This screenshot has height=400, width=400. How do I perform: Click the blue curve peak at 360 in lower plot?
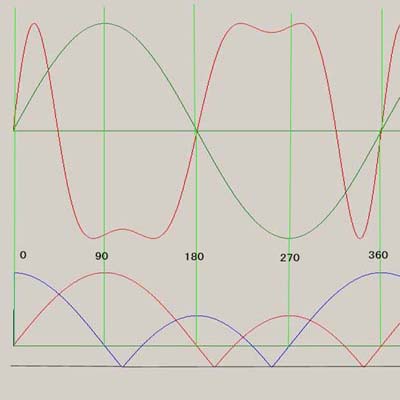(x=381, y=273)
